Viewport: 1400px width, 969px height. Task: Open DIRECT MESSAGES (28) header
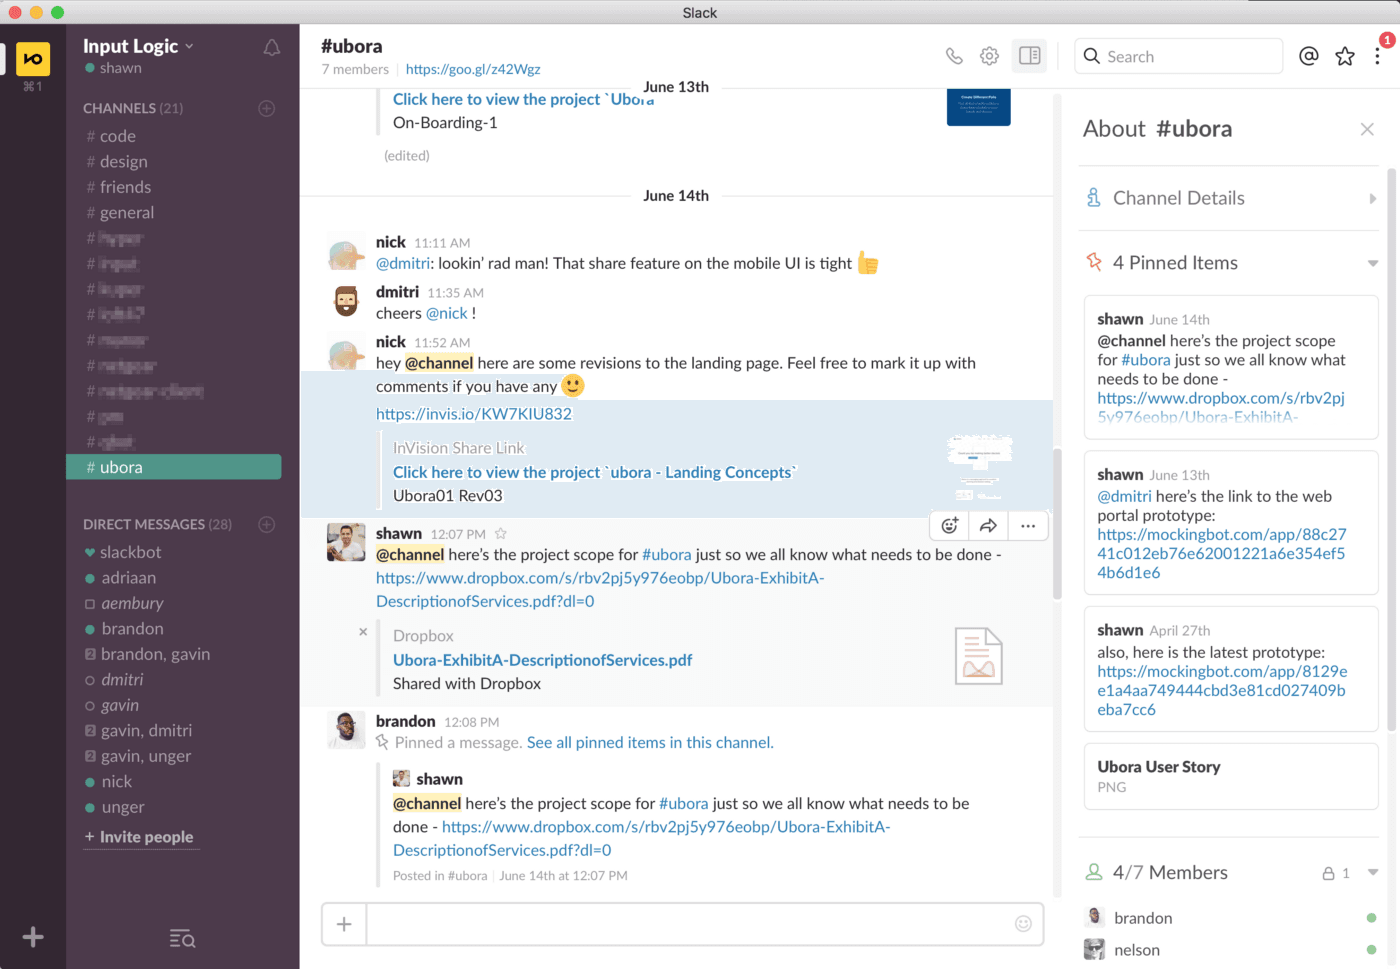click(x=157, y=524)
